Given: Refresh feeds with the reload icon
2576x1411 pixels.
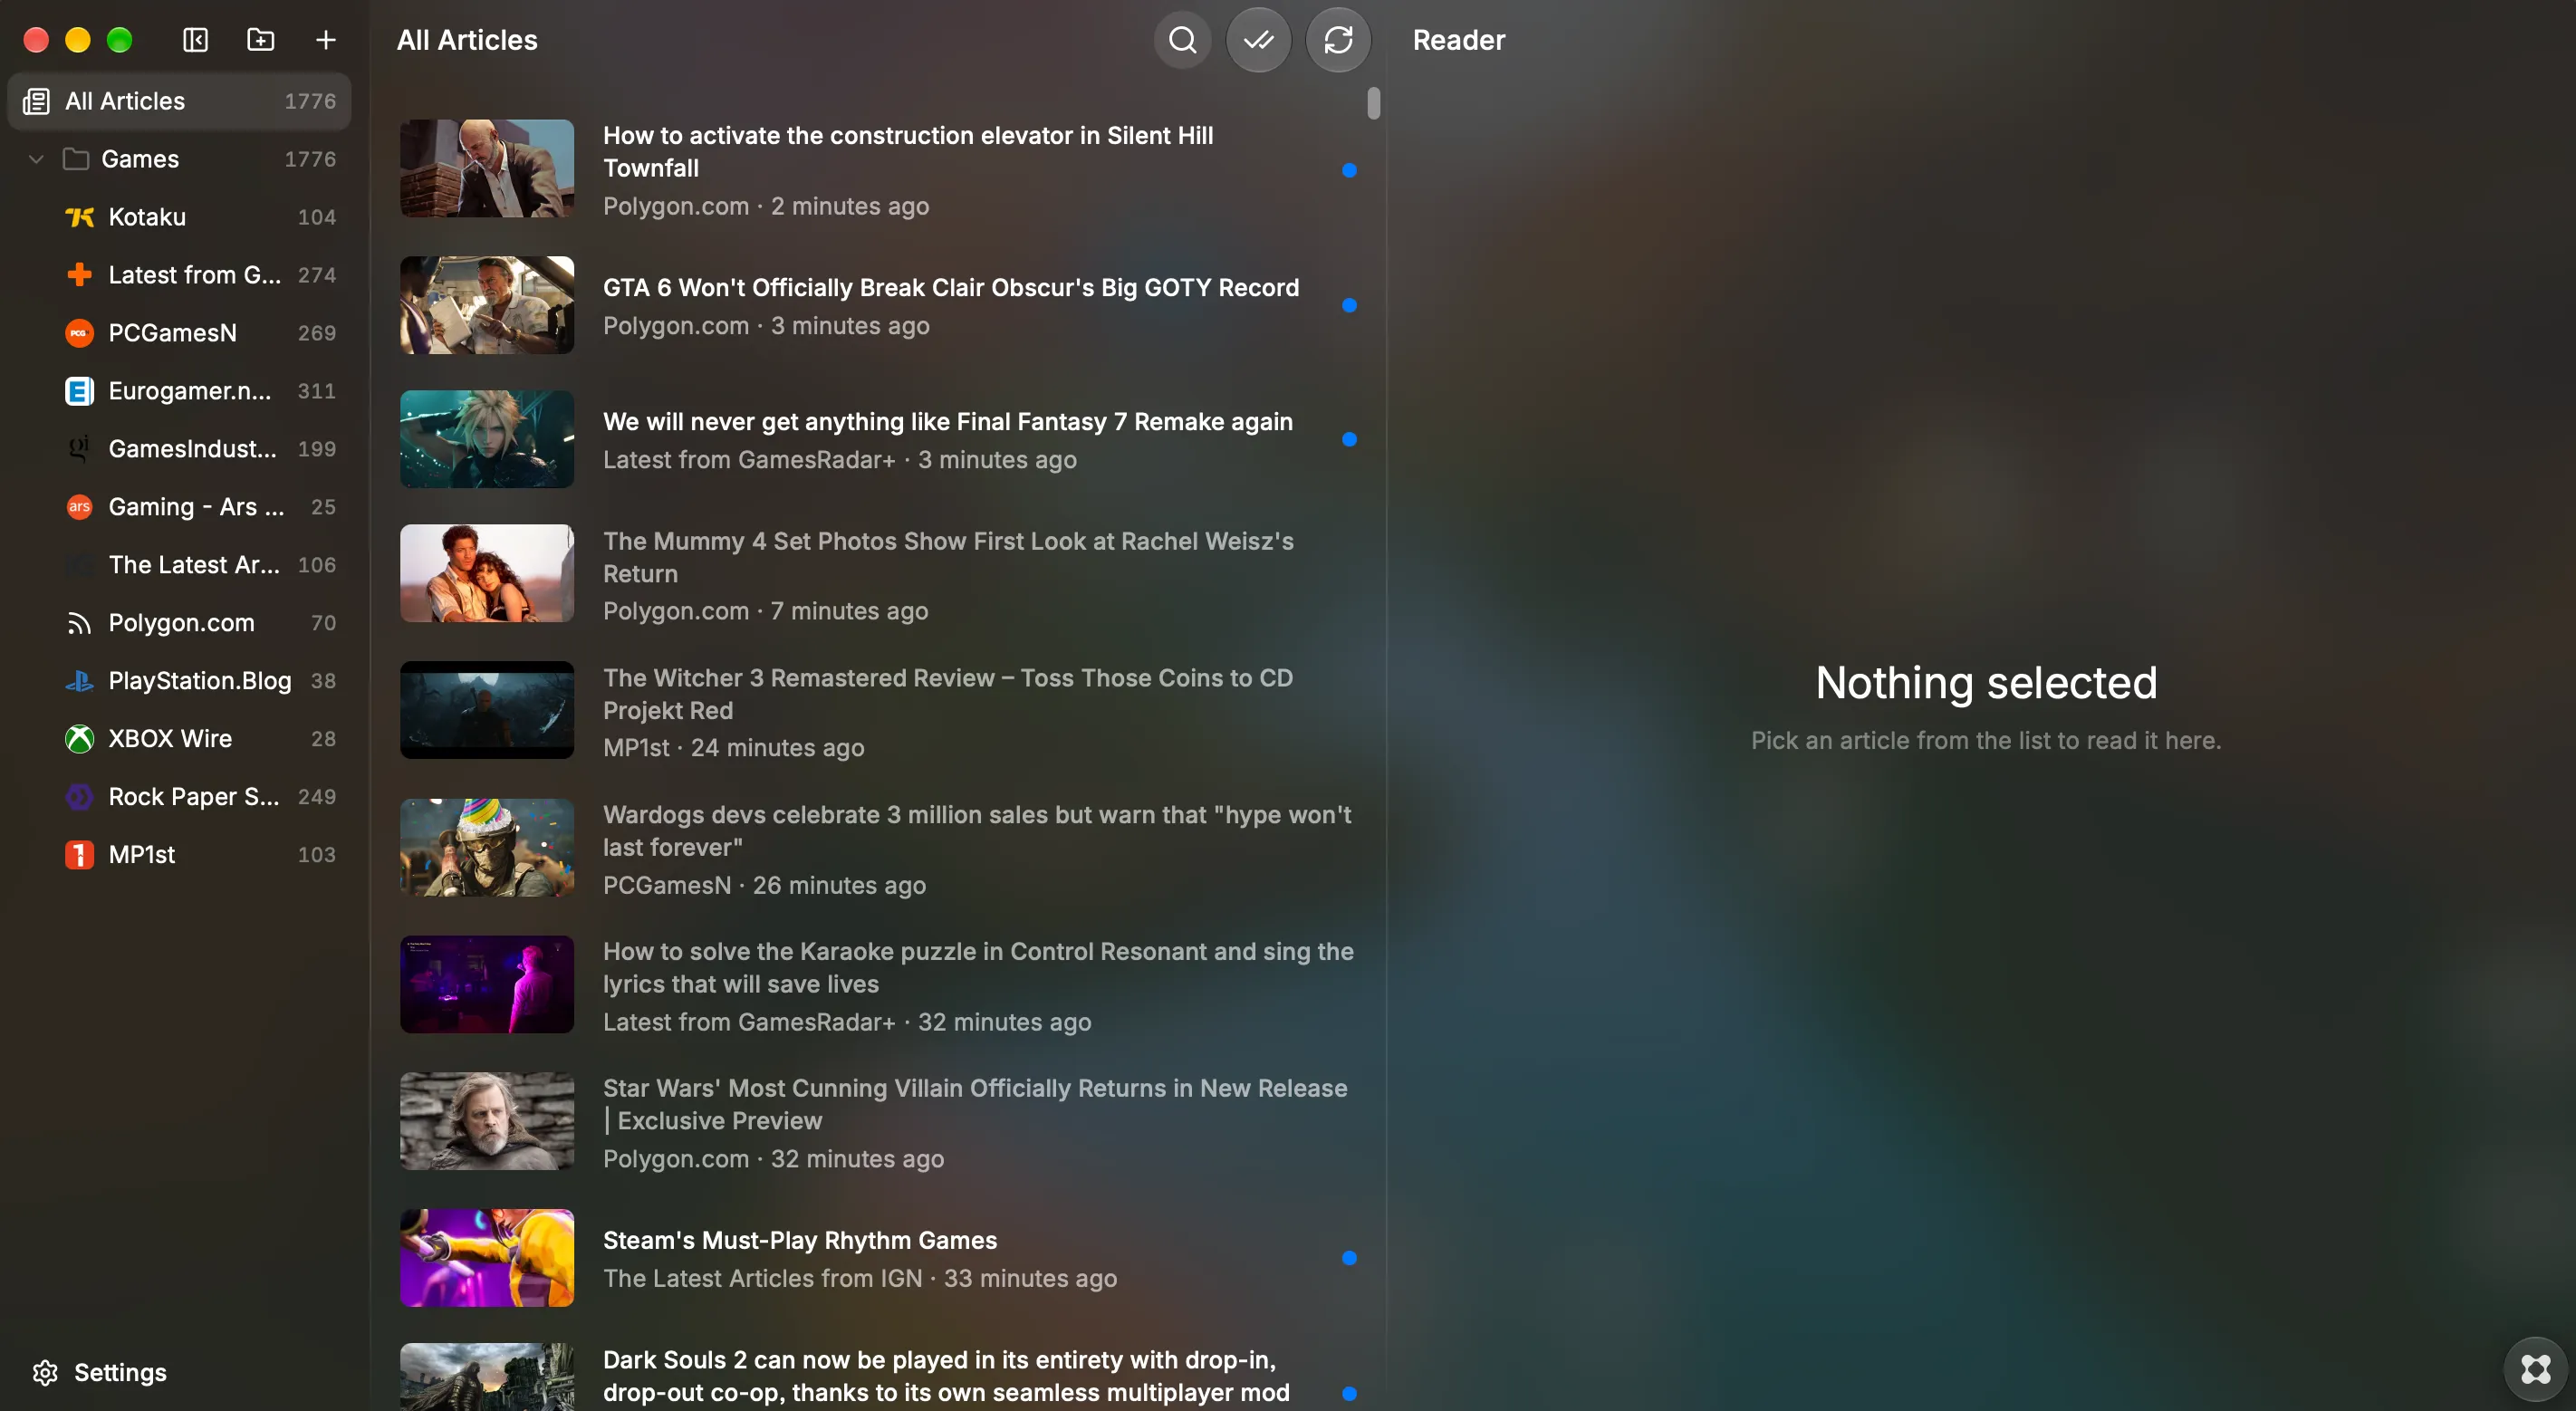Looking at the screenshot, I should 1338,40.
